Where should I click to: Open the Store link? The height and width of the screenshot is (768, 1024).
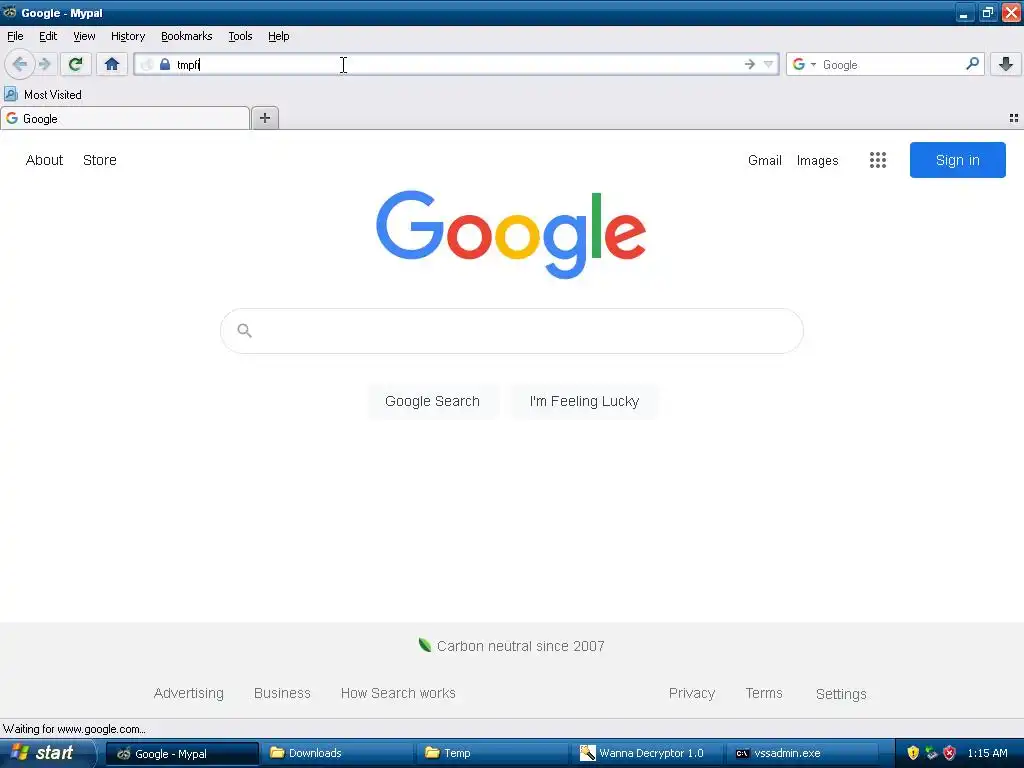100,160
